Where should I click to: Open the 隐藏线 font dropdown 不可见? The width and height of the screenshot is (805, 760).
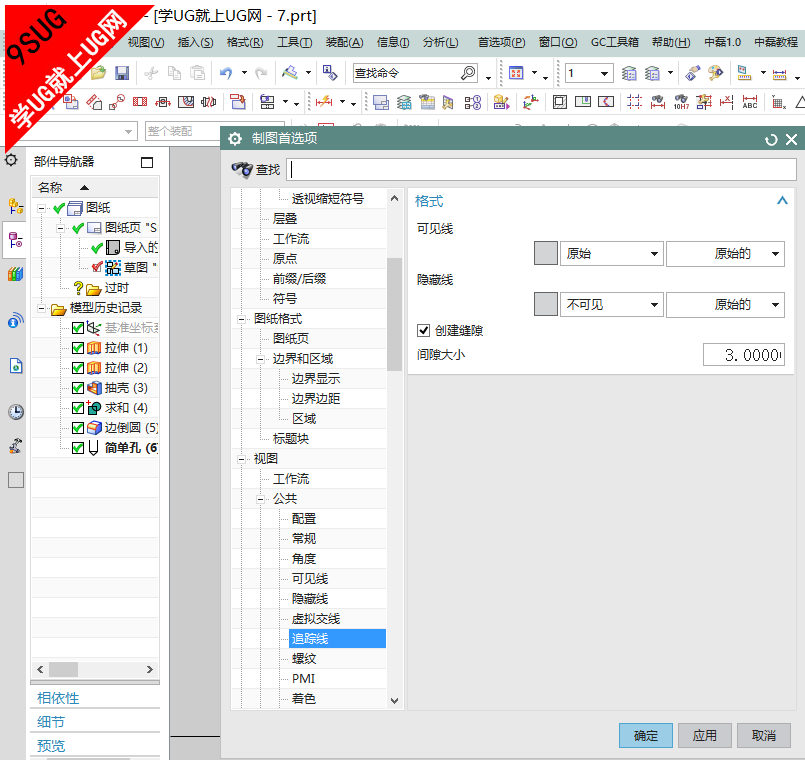coord(611,305)
